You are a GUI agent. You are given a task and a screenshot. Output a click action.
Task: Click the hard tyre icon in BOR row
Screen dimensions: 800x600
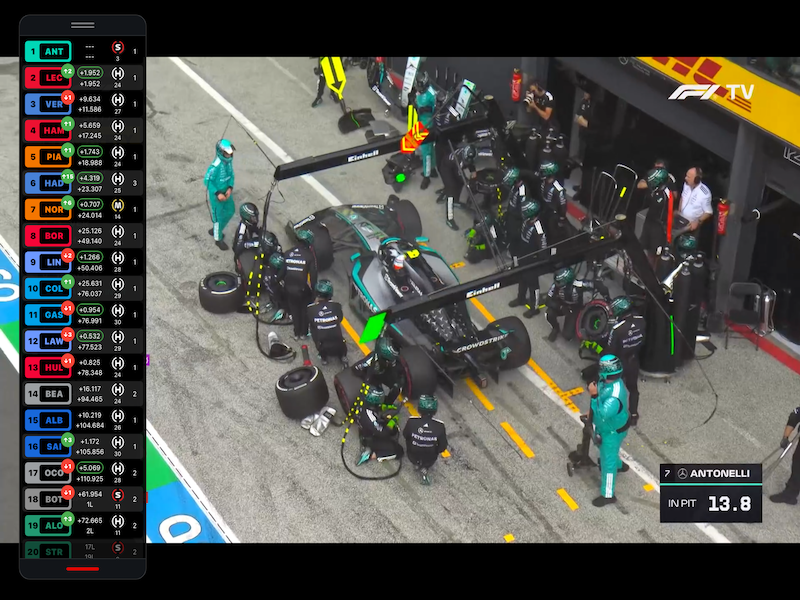[118, 232]
